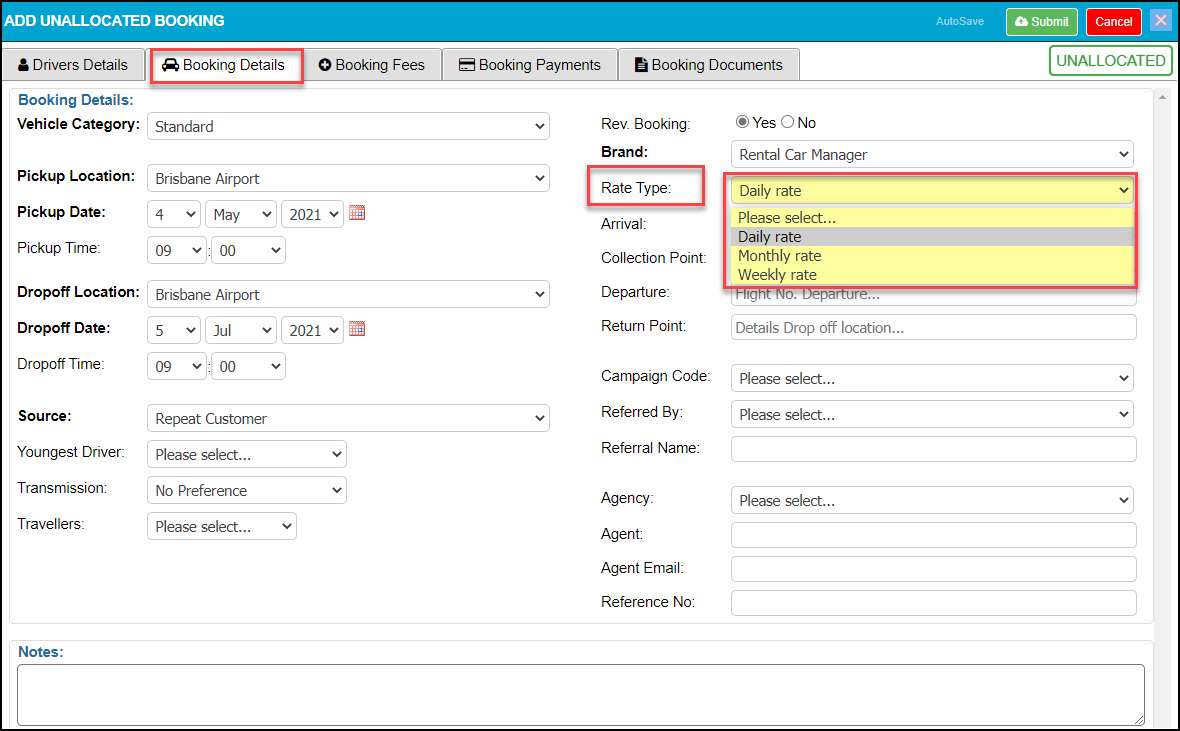Change the Pickup Date year dropdown
This screenshot has height=731, width=1180.
click(x=312, y=215)
